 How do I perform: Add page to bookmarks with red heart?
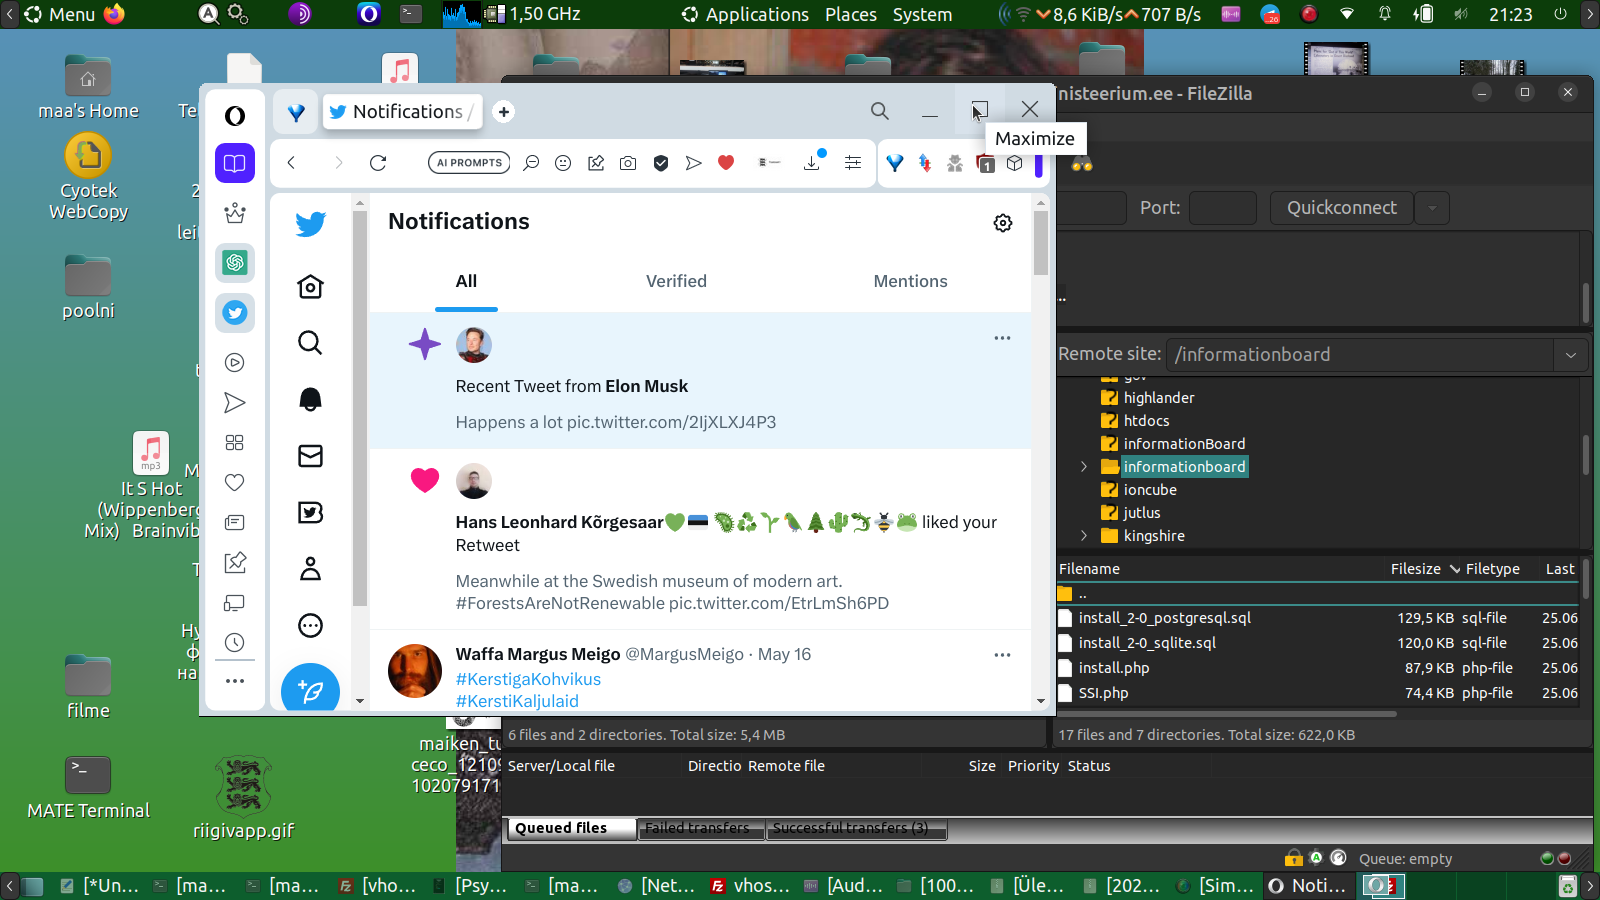[726, 163]
